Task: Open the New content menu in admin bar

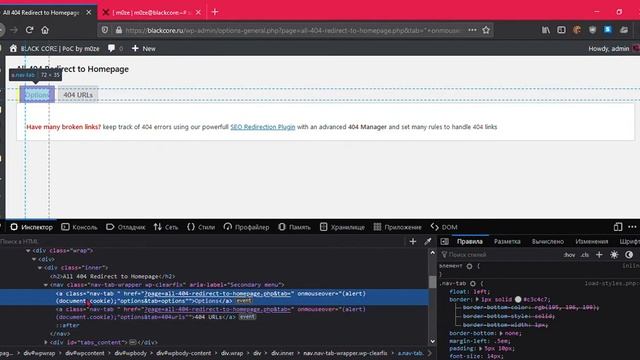Action: pos(144,49)
